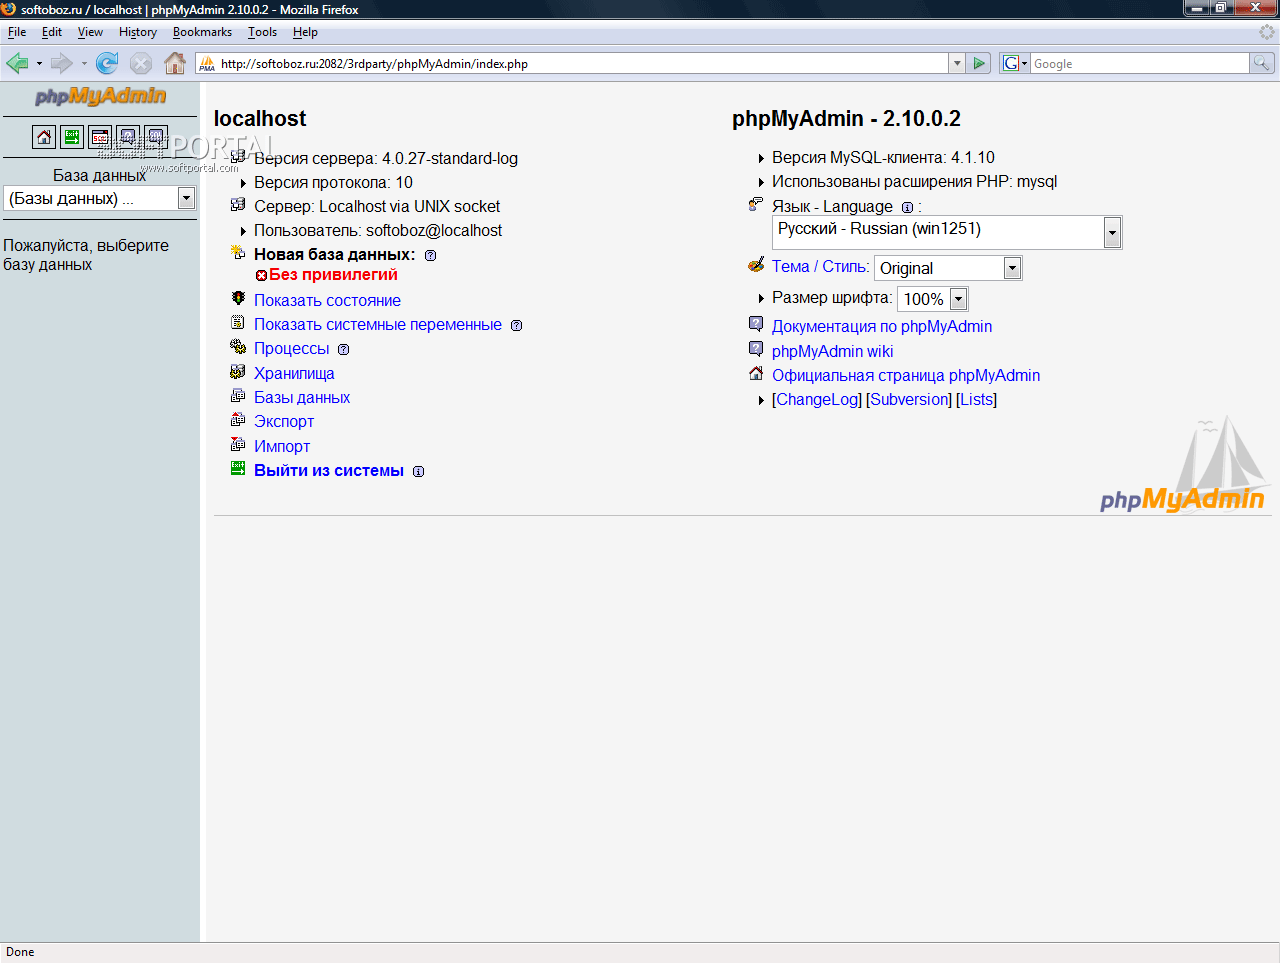Click the phpMyAdmin logo in left sidebar
This screenshot has height=964, width=1280.
[100, 96]
